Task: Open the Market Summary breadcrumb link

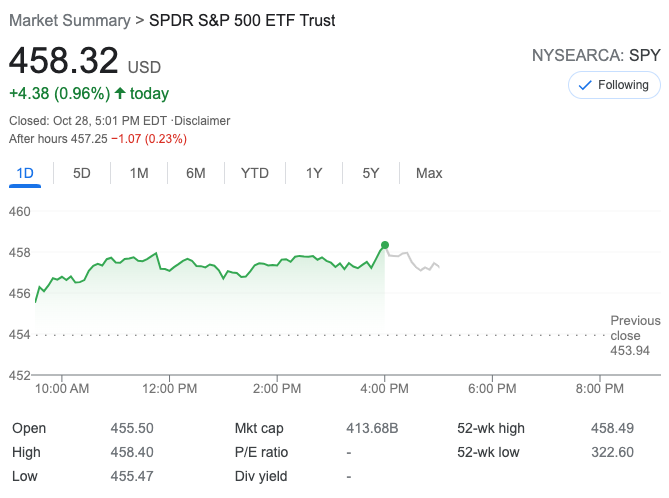Action: tap(70, 20)
